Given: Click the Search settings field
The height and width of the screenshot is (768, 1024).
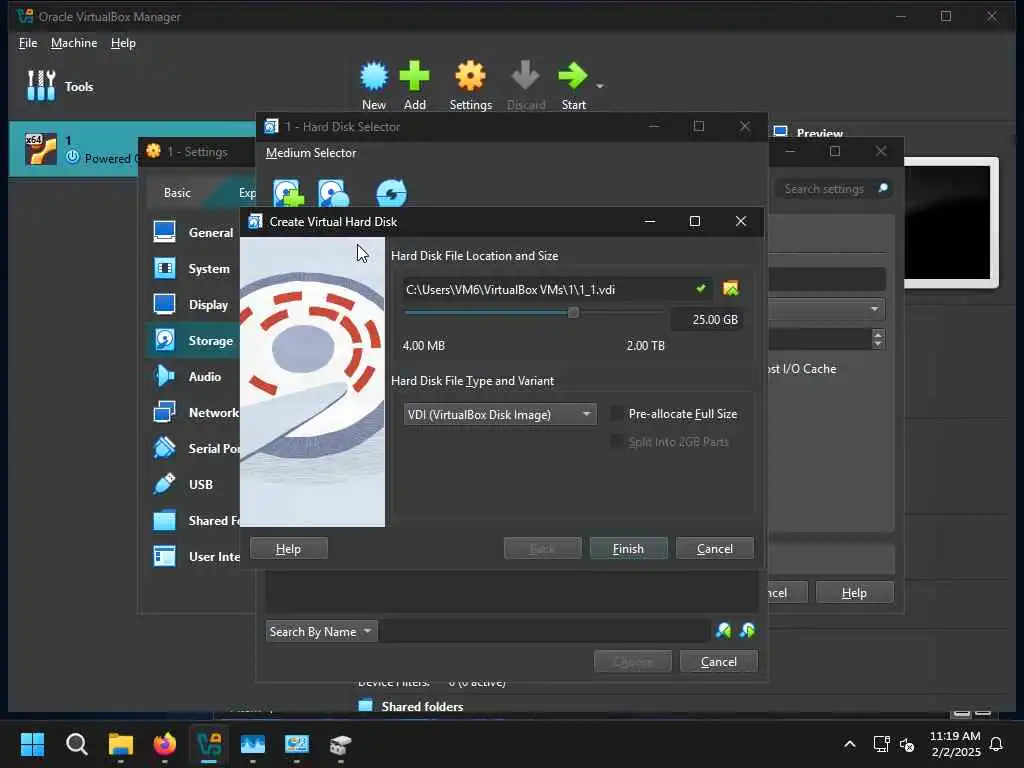Looking at the screenshot, I should [824, 189].
